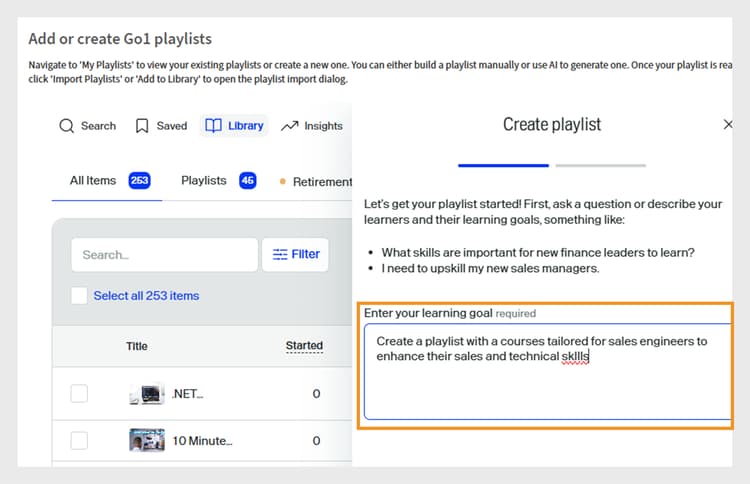Select the All Items tab
The height and width of the screenshot is (484, 750).
[107, 181]
